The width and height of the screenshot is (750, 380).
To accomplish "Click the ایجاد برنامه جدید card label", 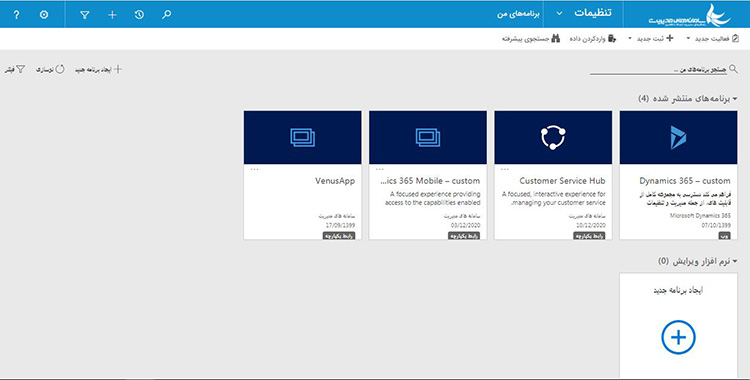I will pyautogui.click(x=678, y=291).
